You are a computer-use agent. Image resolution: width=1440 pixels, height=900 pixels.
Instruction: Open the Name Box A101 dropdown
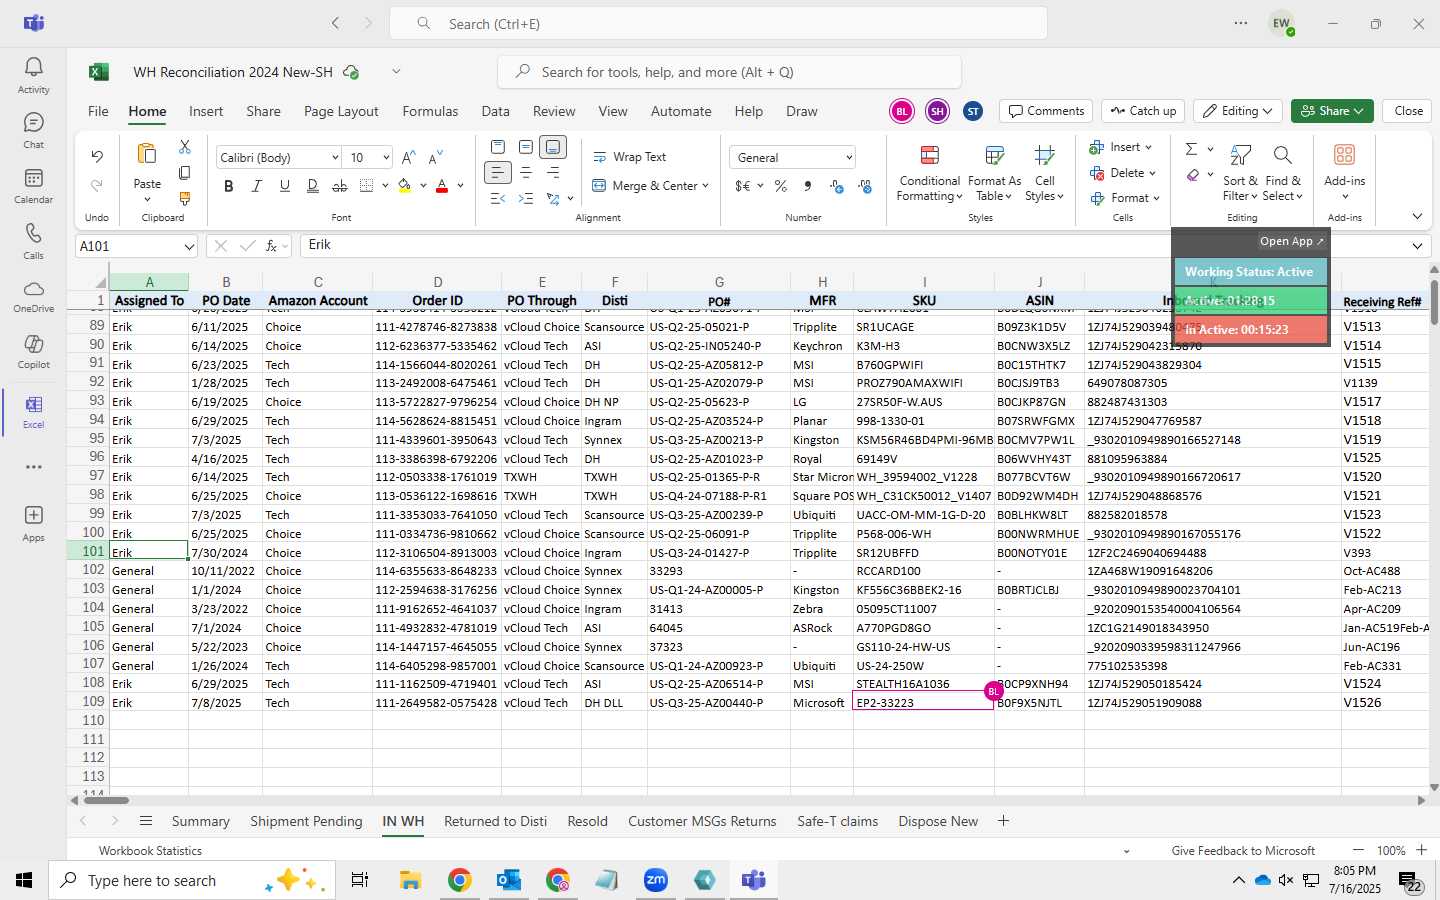click(x=188, y=246)
